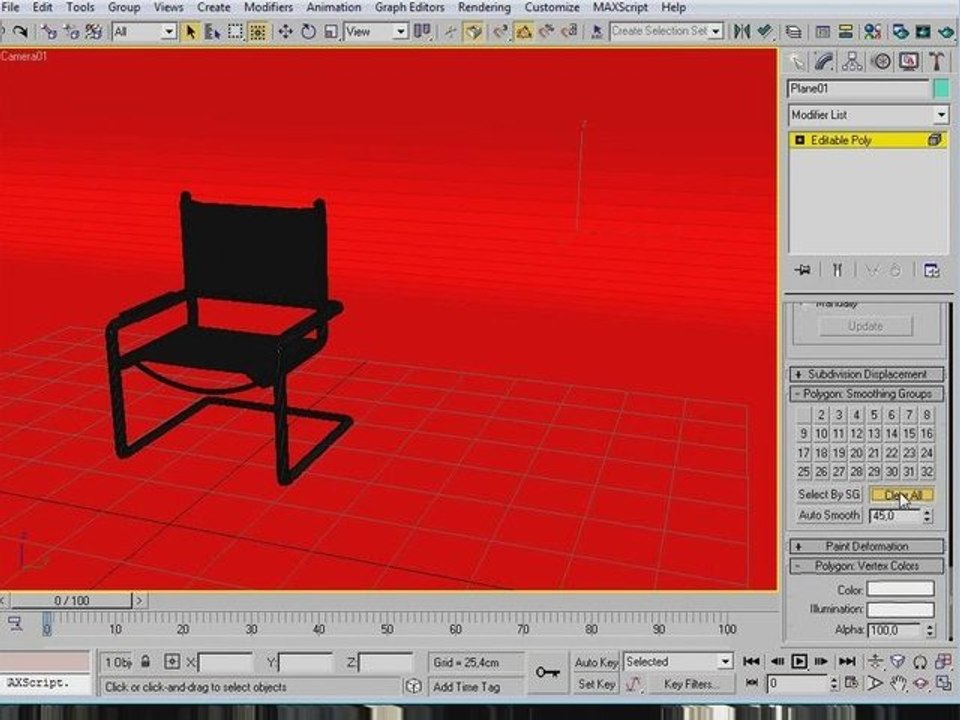Click the Plane01 object name field
Viewport: 960px width, 720px height.
tap(858, 89)
